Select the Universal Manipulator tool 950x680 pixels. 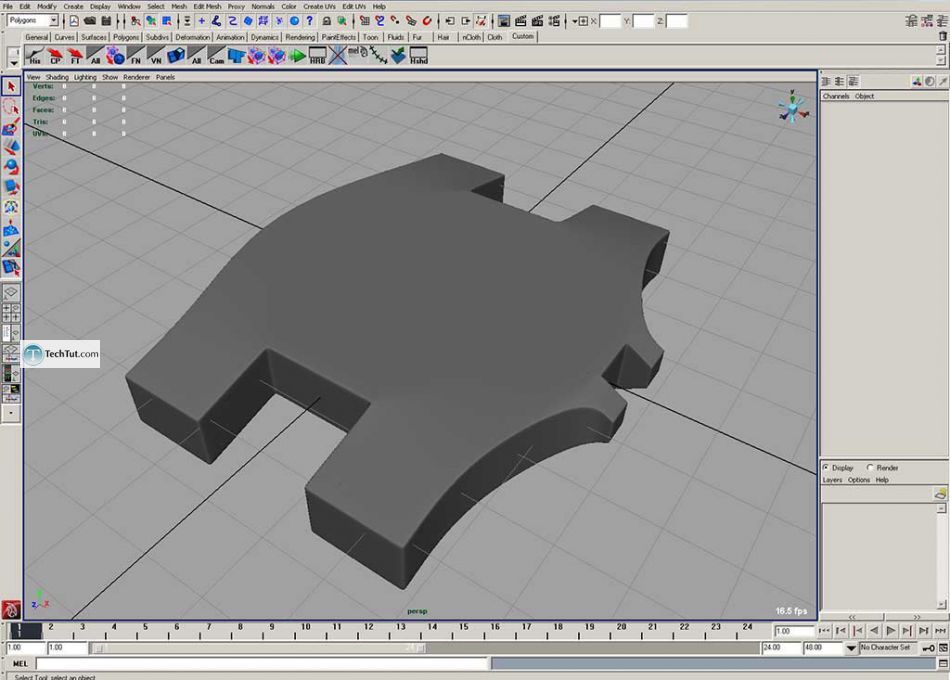(11, 207)
